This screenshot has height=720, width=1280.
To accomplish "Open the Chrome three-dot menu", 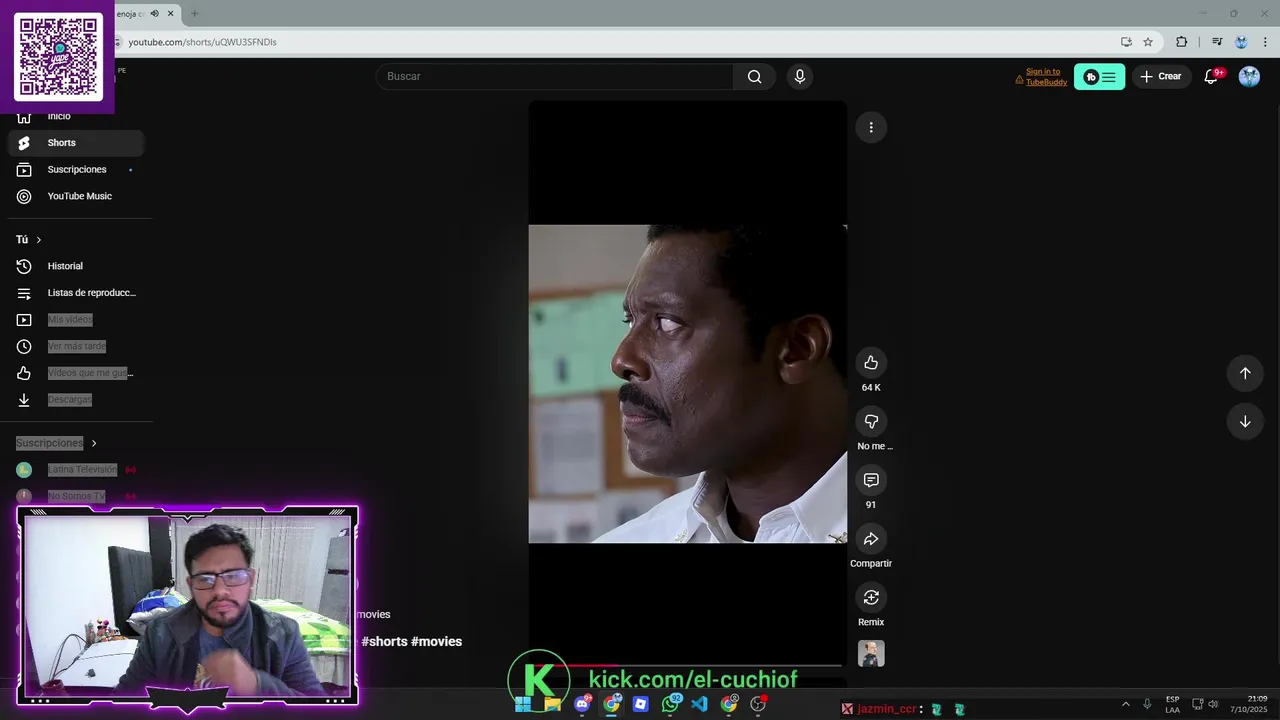I will point(1265,42).
